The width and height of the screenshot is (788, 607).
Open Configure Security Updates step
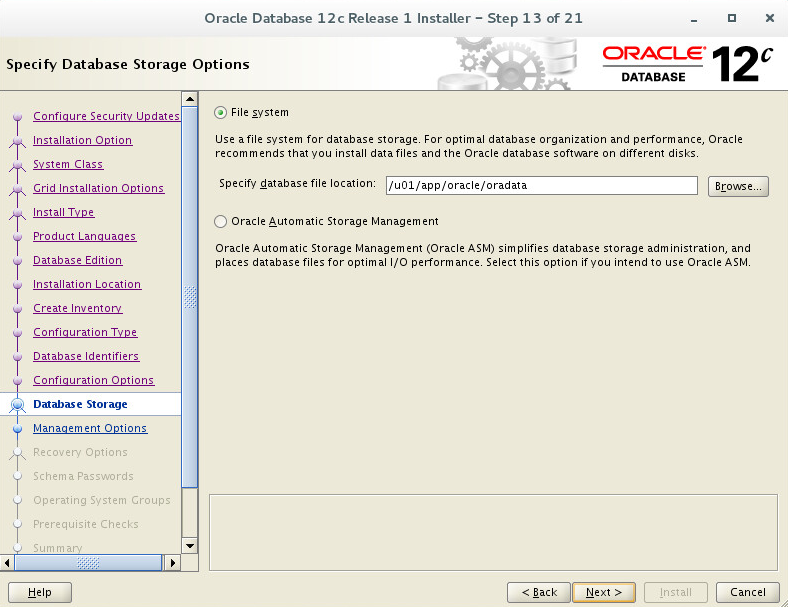pos(106,116)
